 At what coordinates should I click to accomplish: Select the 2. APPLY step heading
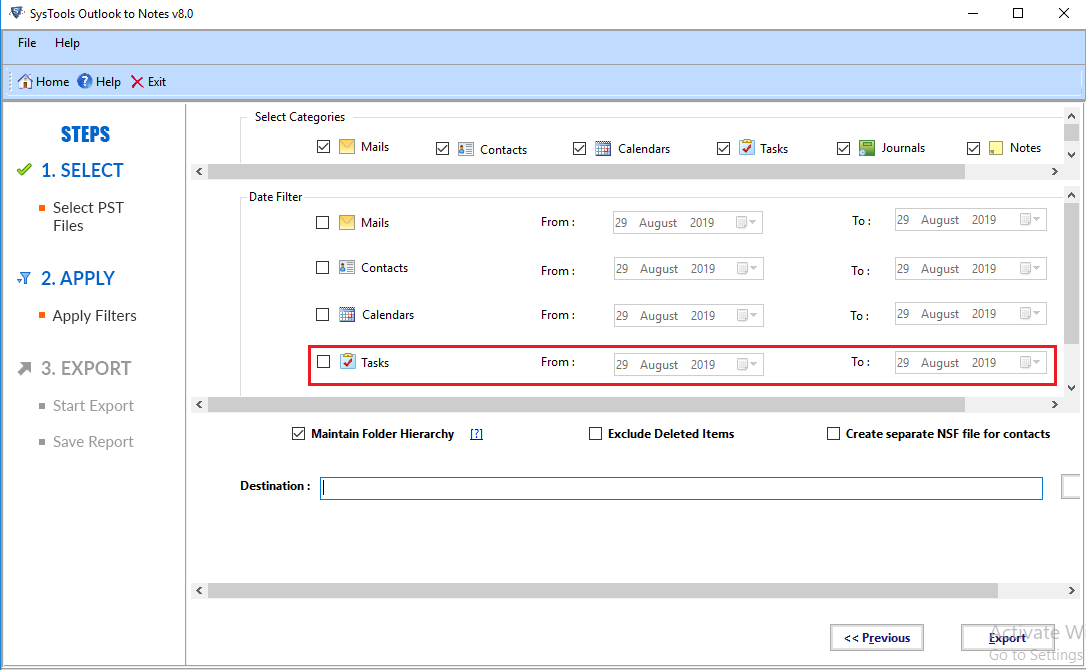click(x=78, y=278)
